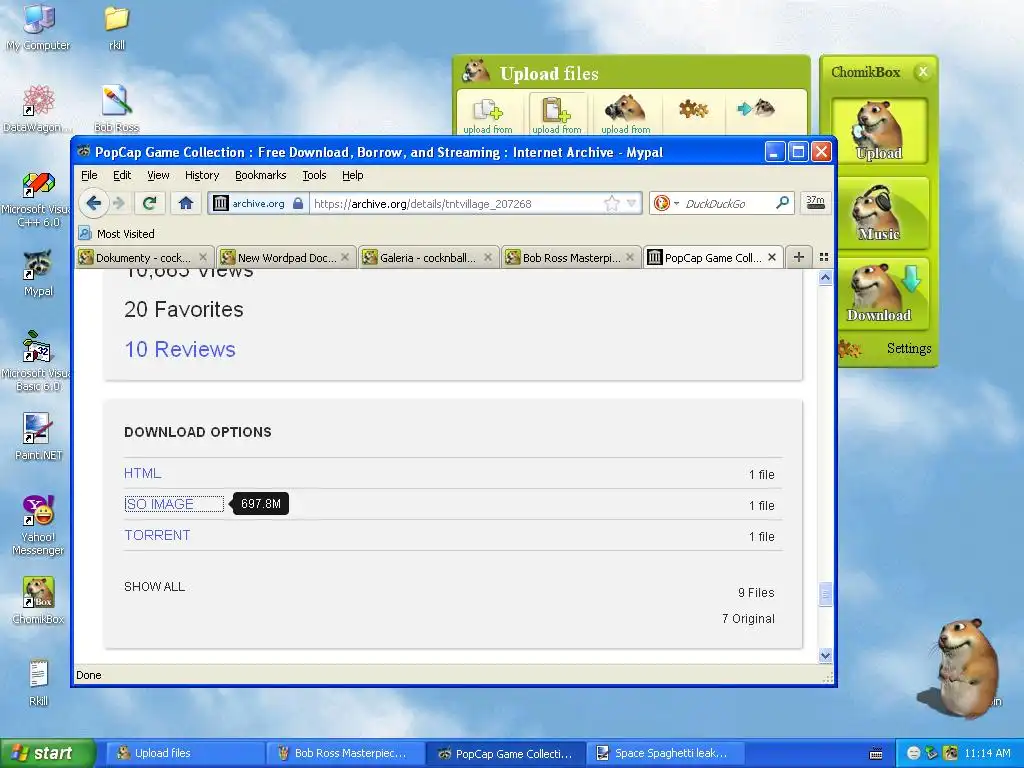Switch to Upload files taskbar item
This screenshot has width=1024, height=768.
[184, 753]
